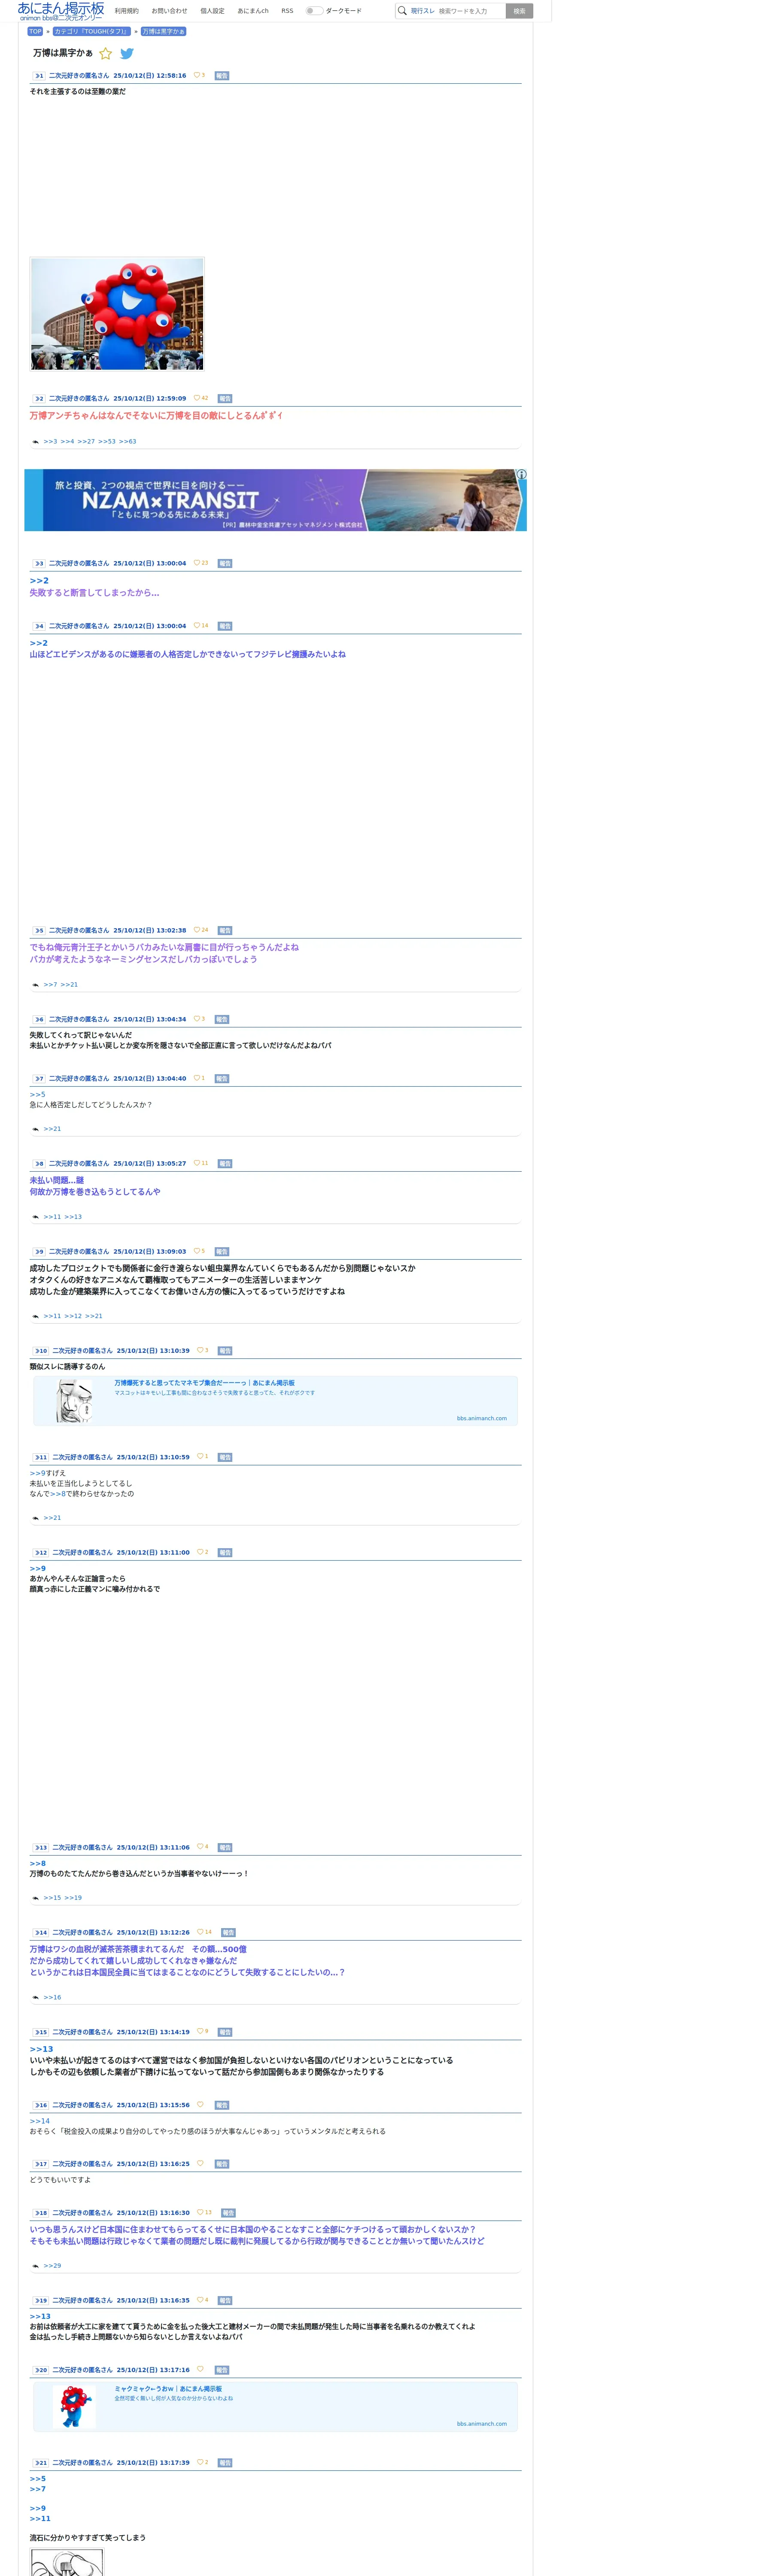Follow the >>14 quote link in post 16
The image size is (778, 2576).
click(40, 2121)
